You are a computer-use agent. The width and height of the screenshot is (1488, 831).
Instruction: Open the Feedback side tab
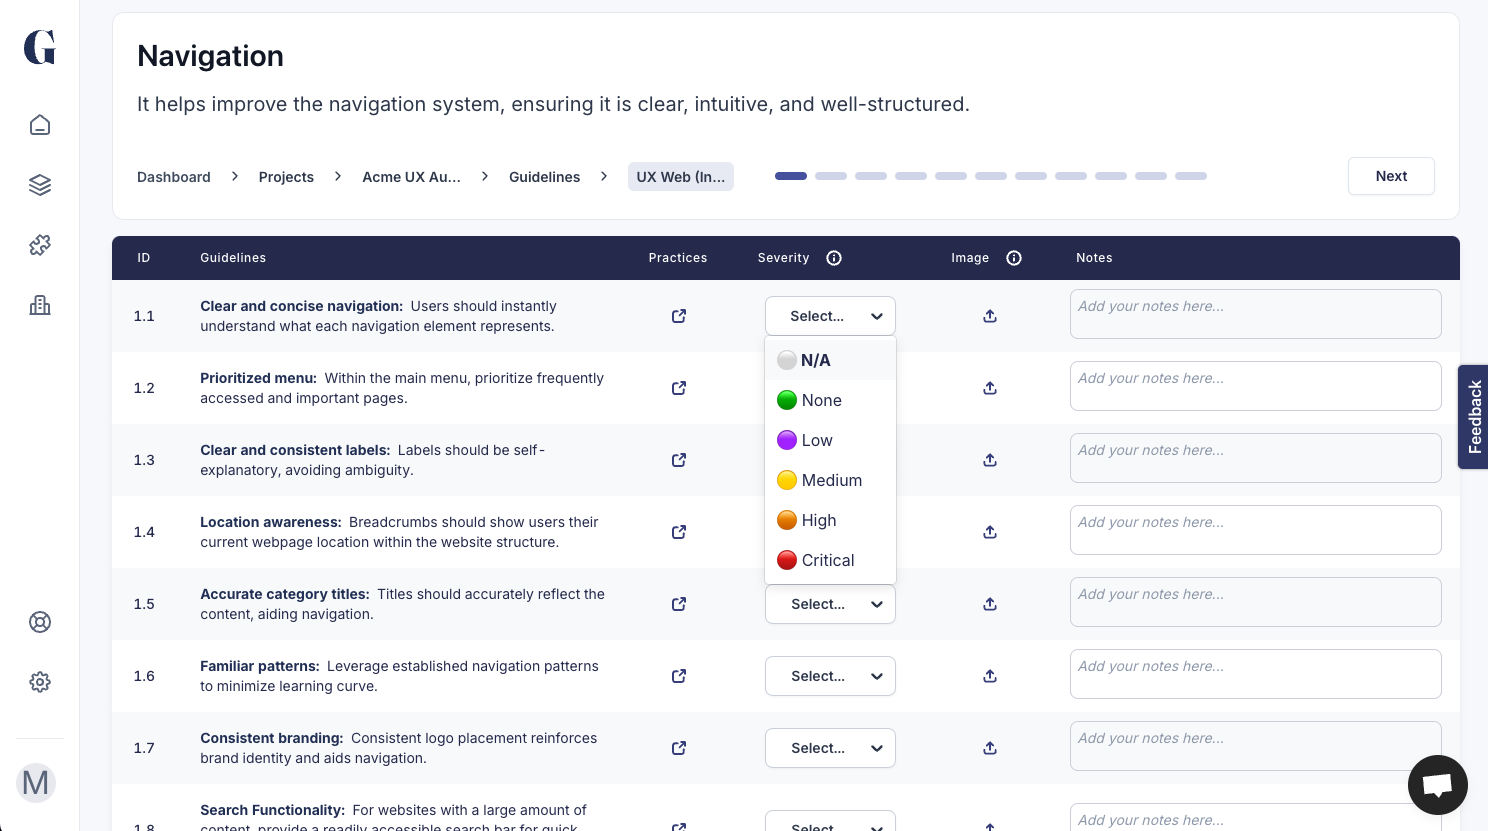[1473, 417]
